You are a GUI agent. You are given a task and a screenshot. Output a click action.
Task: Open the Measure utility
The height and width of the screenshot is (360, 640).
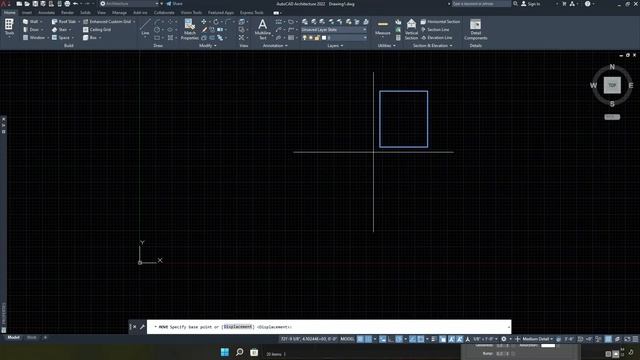(382, 28)
